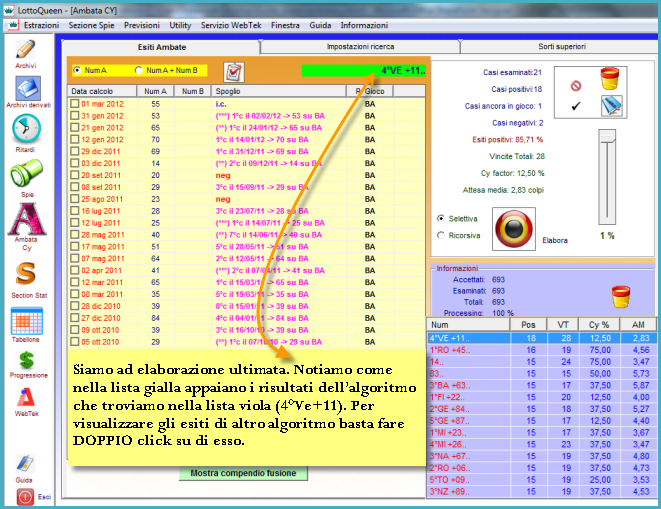Sort results by Pos column
The width and height of the screenshot is (661, 509).
click(x=528, y=325)
